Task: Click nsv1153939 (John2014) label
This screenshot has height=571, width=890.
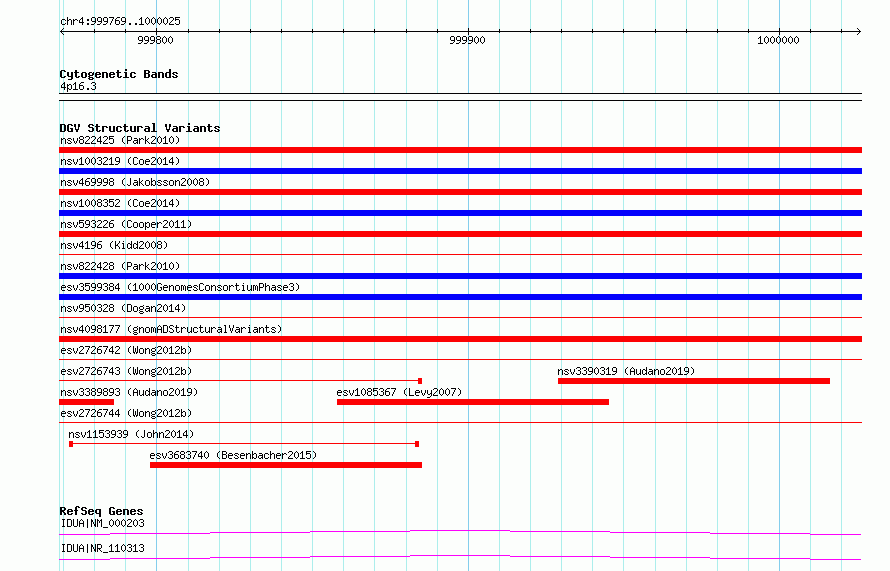Action: (x=131, y=434)
